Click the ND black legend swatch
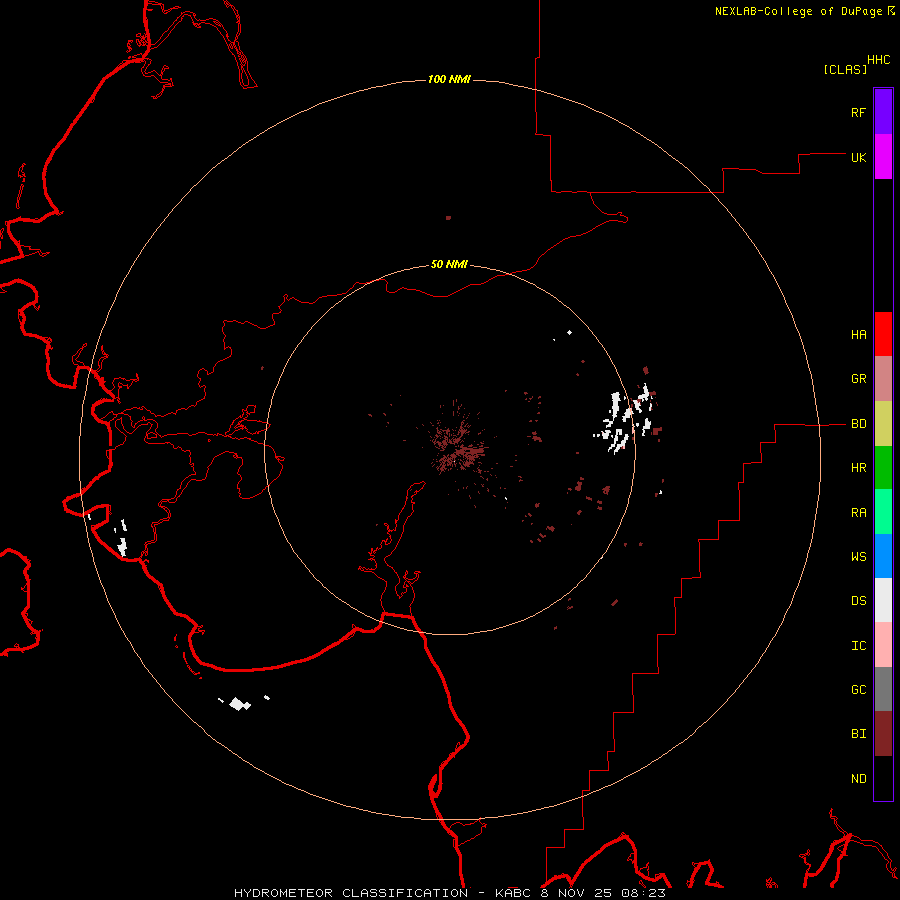Screen dimensions: 900x900 click(883, 778)
